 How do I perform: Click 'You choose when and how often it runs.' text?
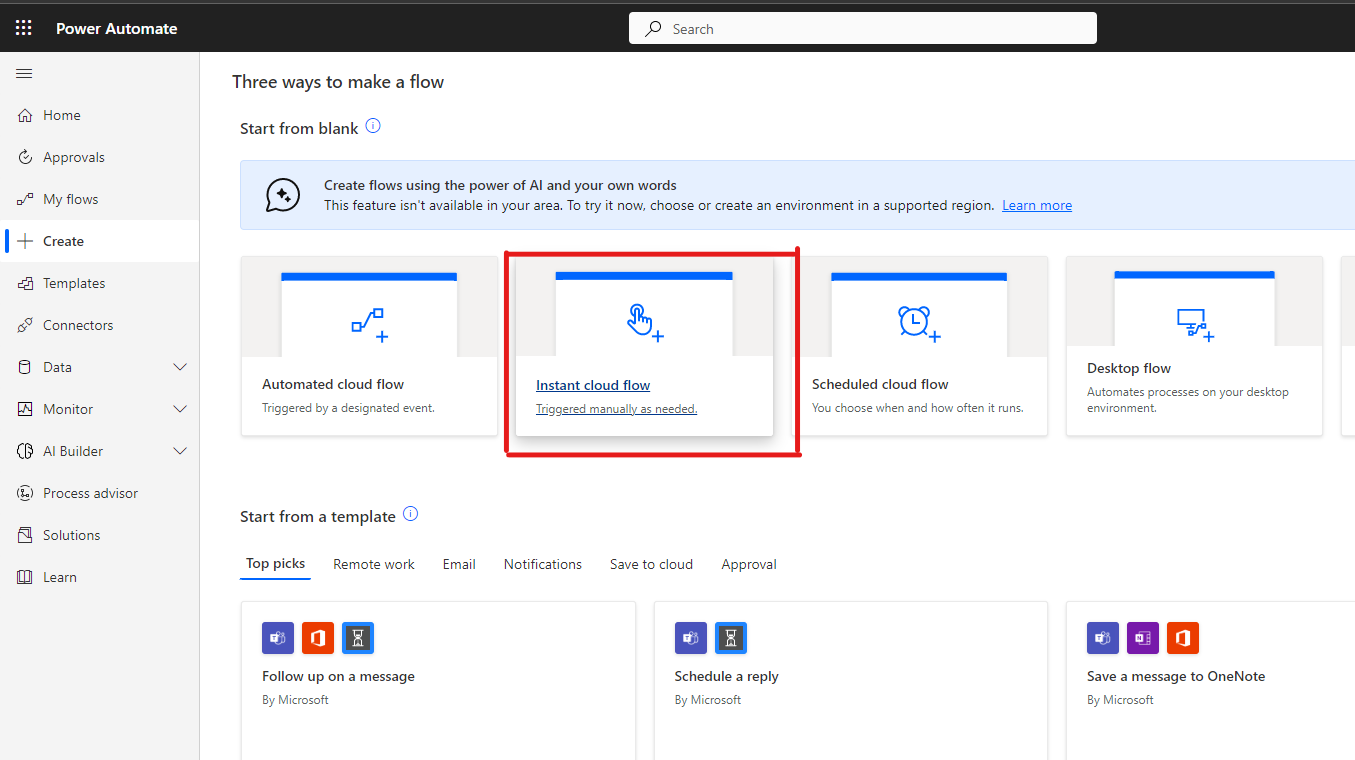click(918, 408)
